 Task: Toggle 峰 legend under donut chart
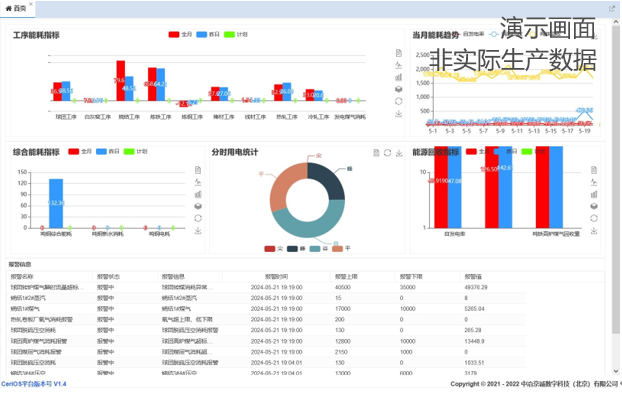(296, 249)
